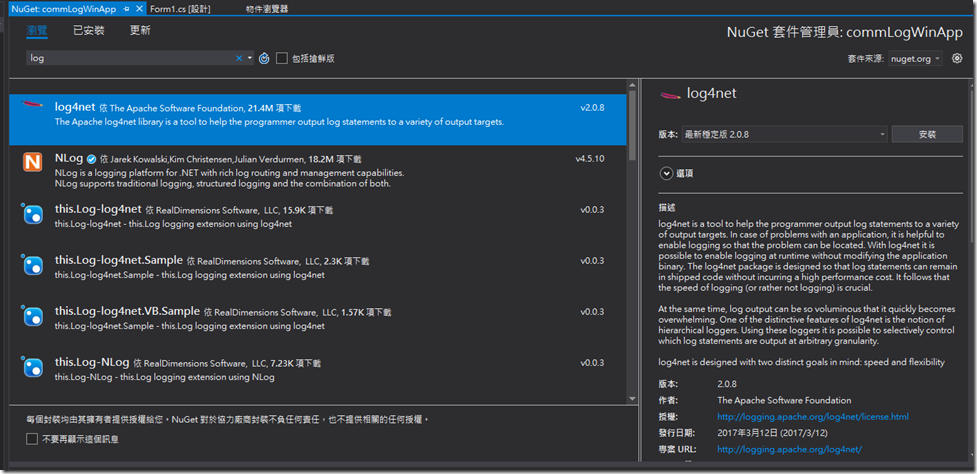Click the Install (安裝) button
Image resolution: width=977 pixels, height=474 pixels.
point(927,134)
